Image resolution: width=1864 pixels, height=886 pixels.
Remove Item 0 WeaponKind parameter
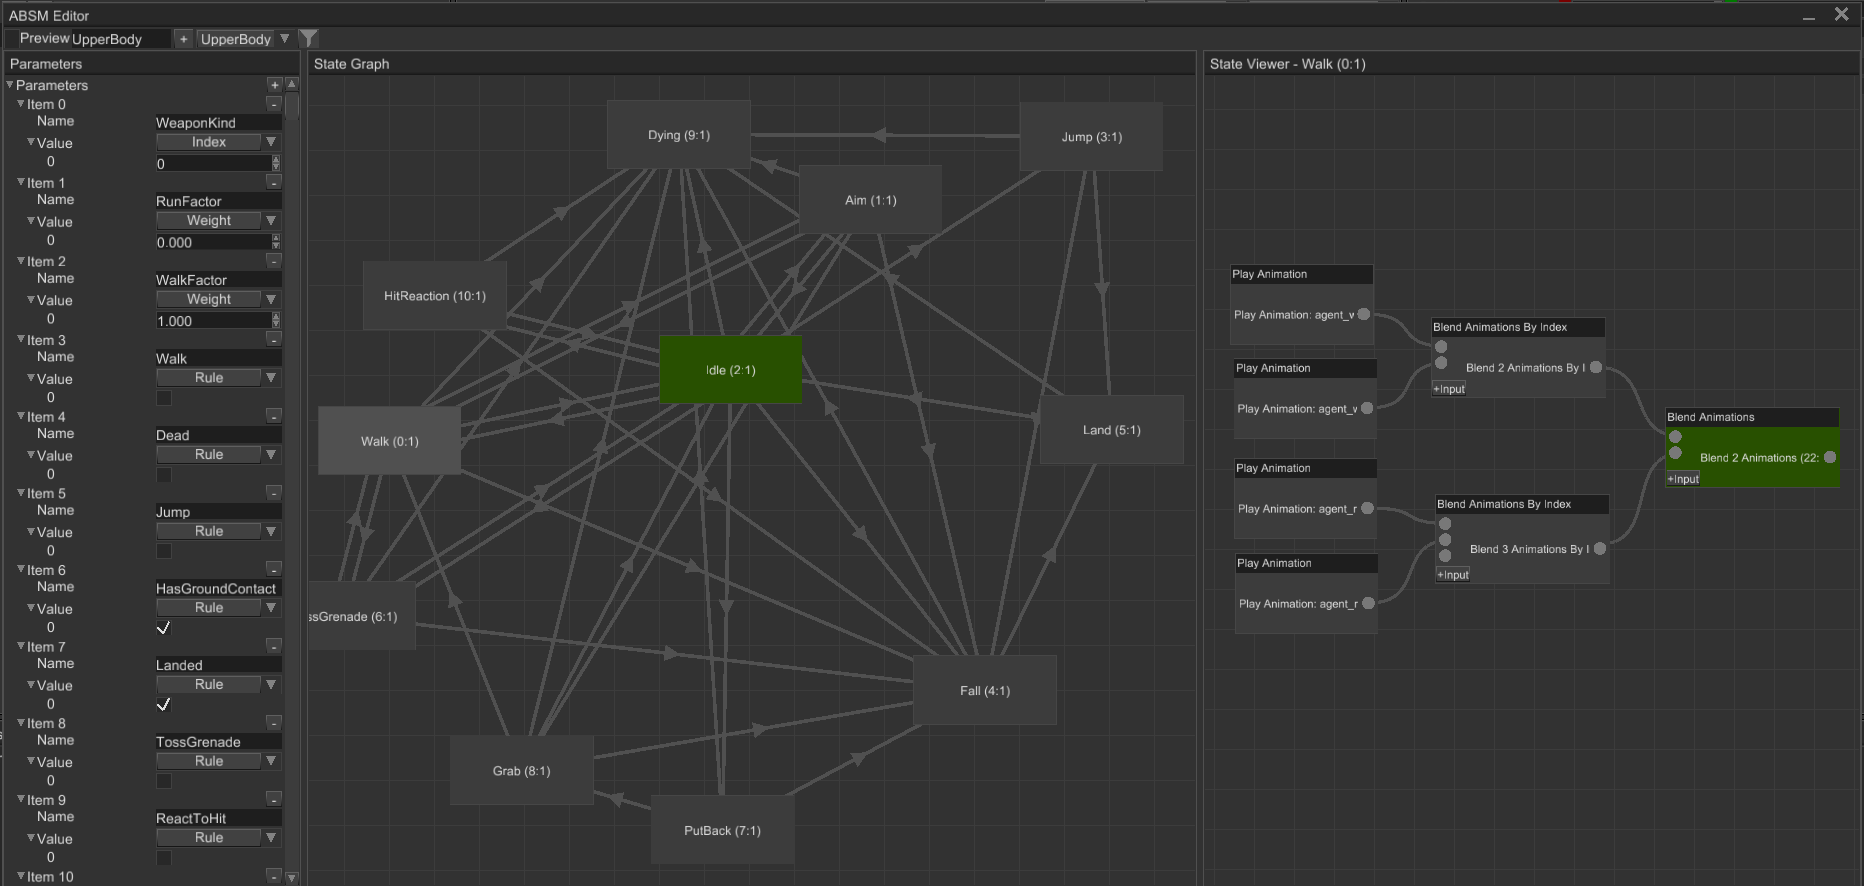(274, 104)
